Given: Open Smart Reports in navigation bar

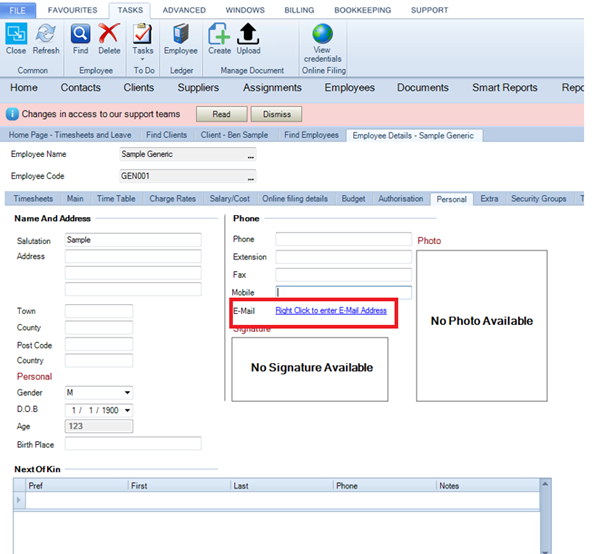Looking at the screenshot, I should 504,88.
